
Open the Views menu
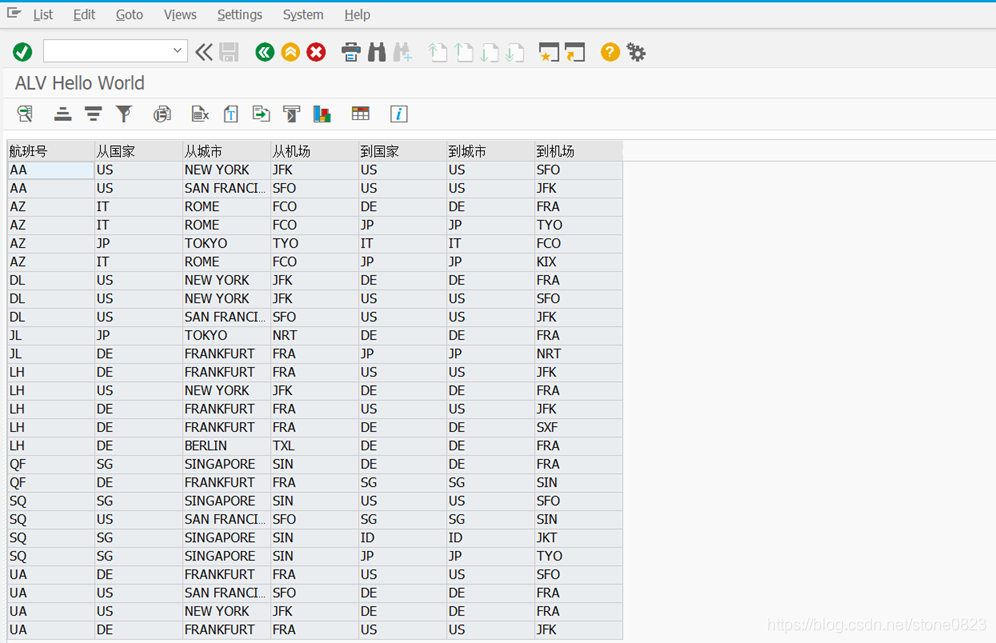pos(180,15)
